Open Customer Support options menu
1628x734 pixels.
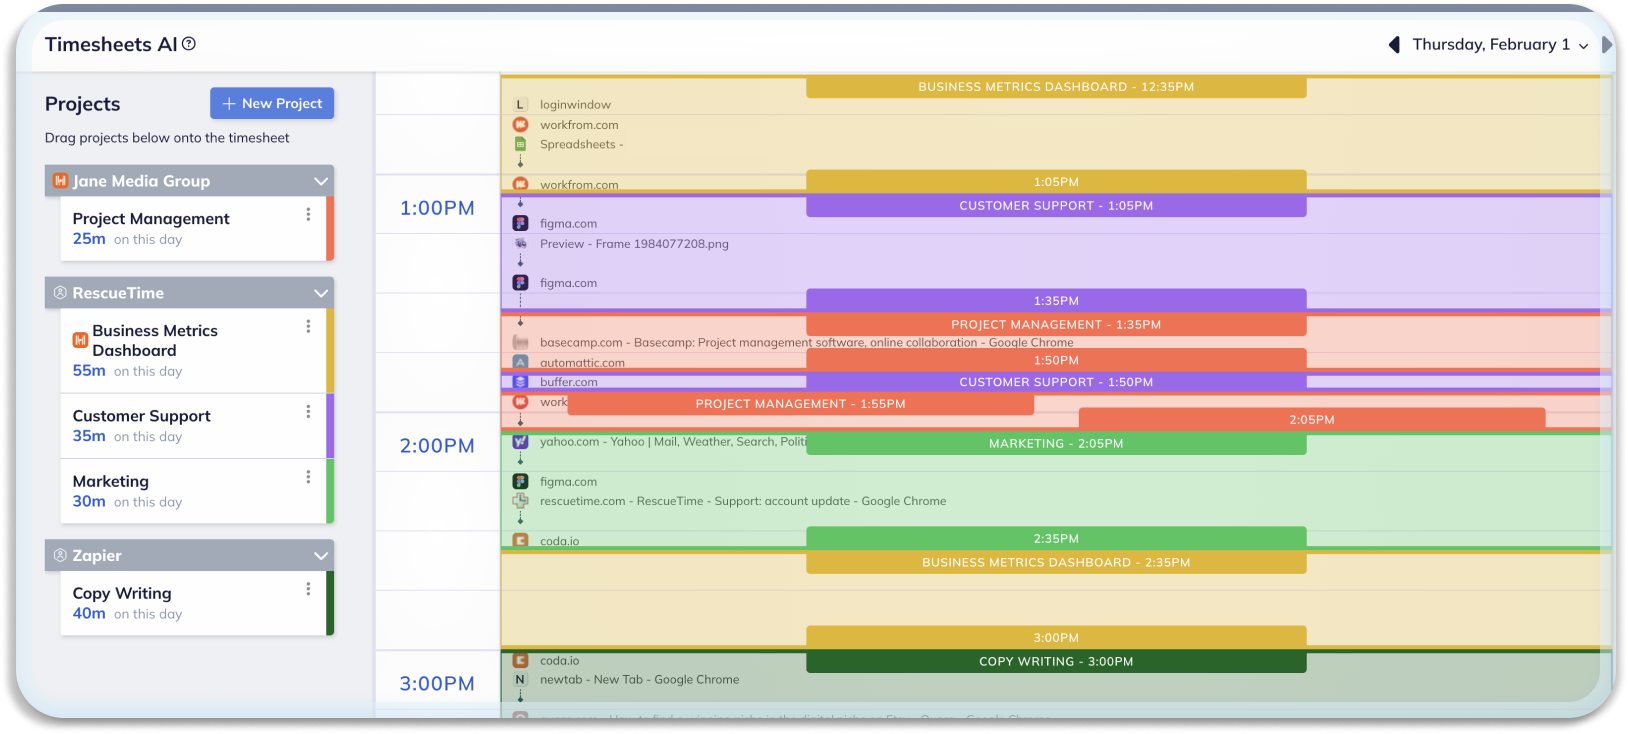pos(308,411)
